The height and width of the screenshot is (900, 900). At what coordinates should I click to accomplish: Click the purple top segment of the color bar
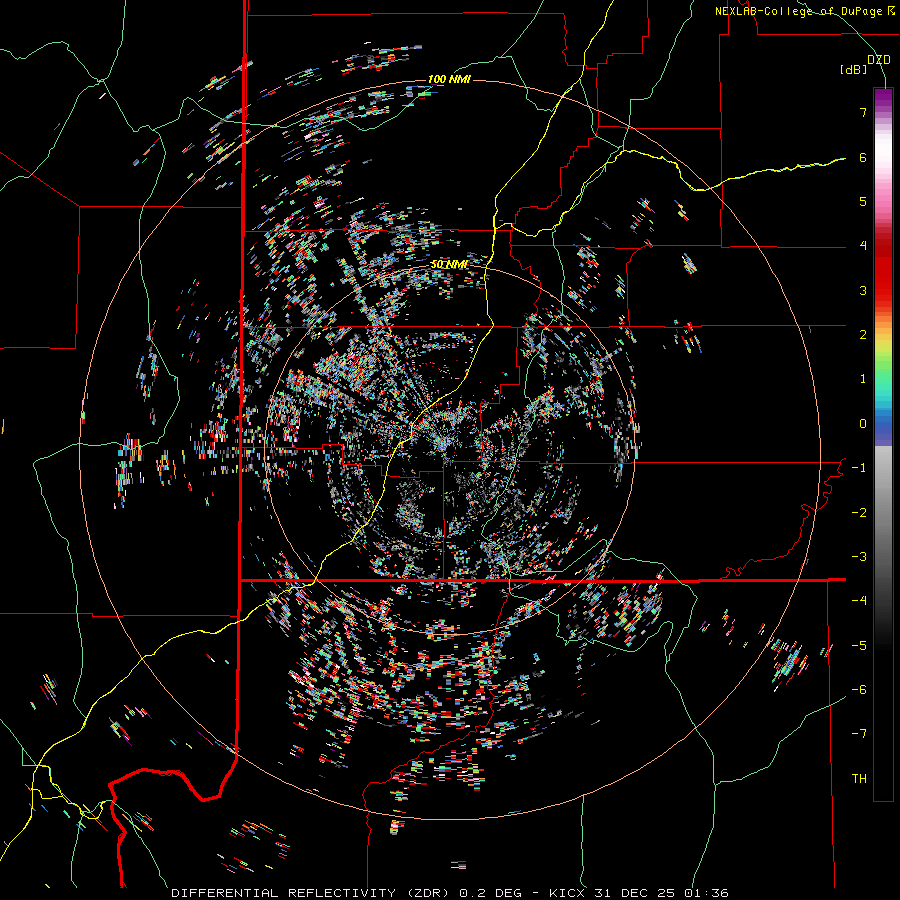click(883, 98)
